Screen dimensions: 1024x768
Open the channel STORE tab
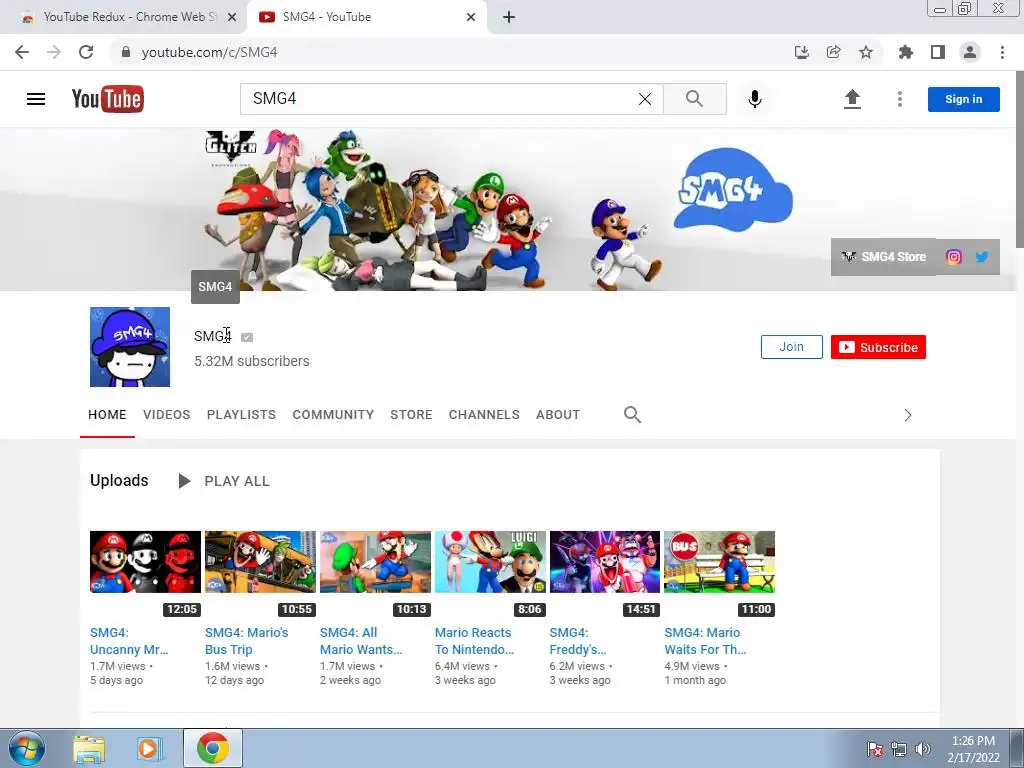click(x=411, y=415)
